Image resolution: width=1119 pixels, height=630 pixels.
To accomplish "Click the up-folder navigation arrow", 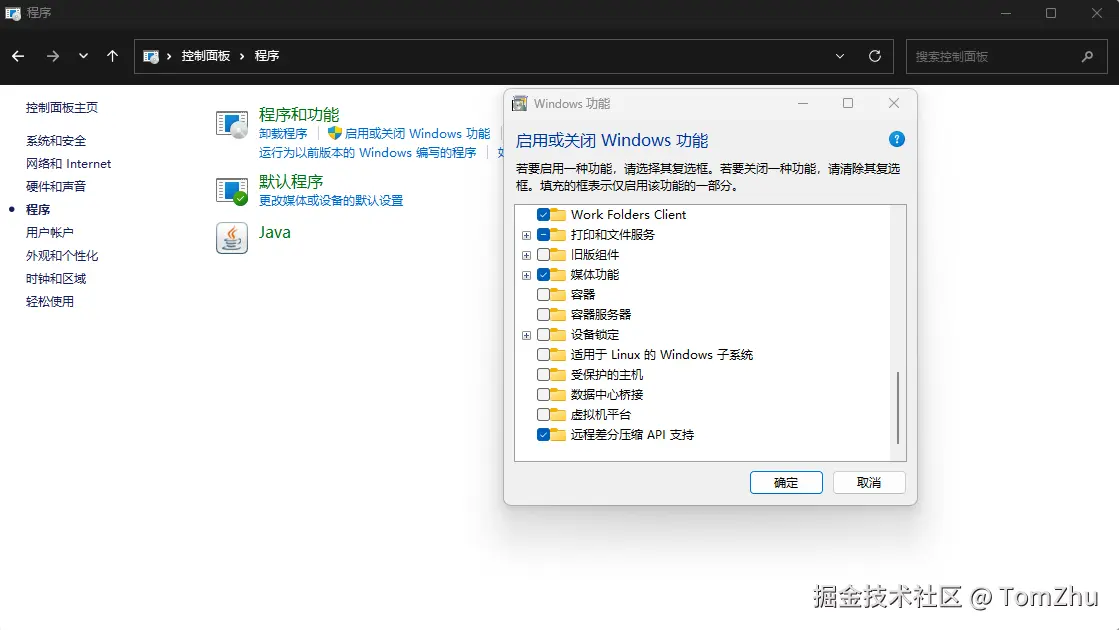I will (x=110, y=56).
